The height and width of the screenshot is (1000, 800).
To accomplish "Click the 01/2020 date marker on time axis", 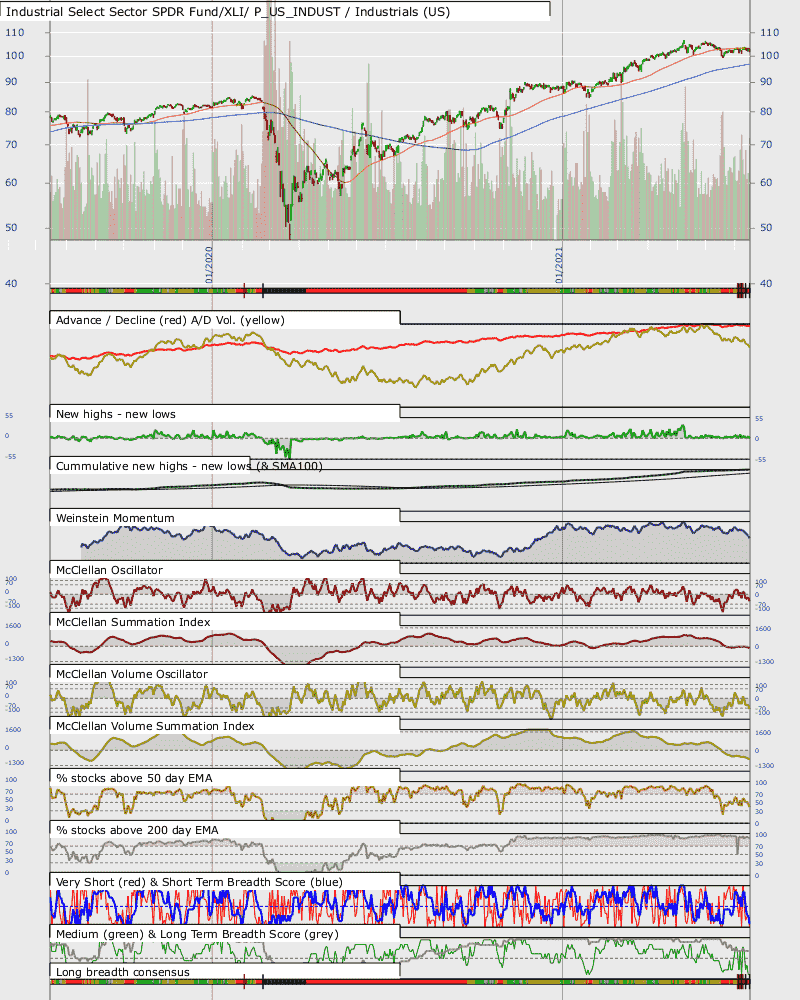I will [209, 265].
